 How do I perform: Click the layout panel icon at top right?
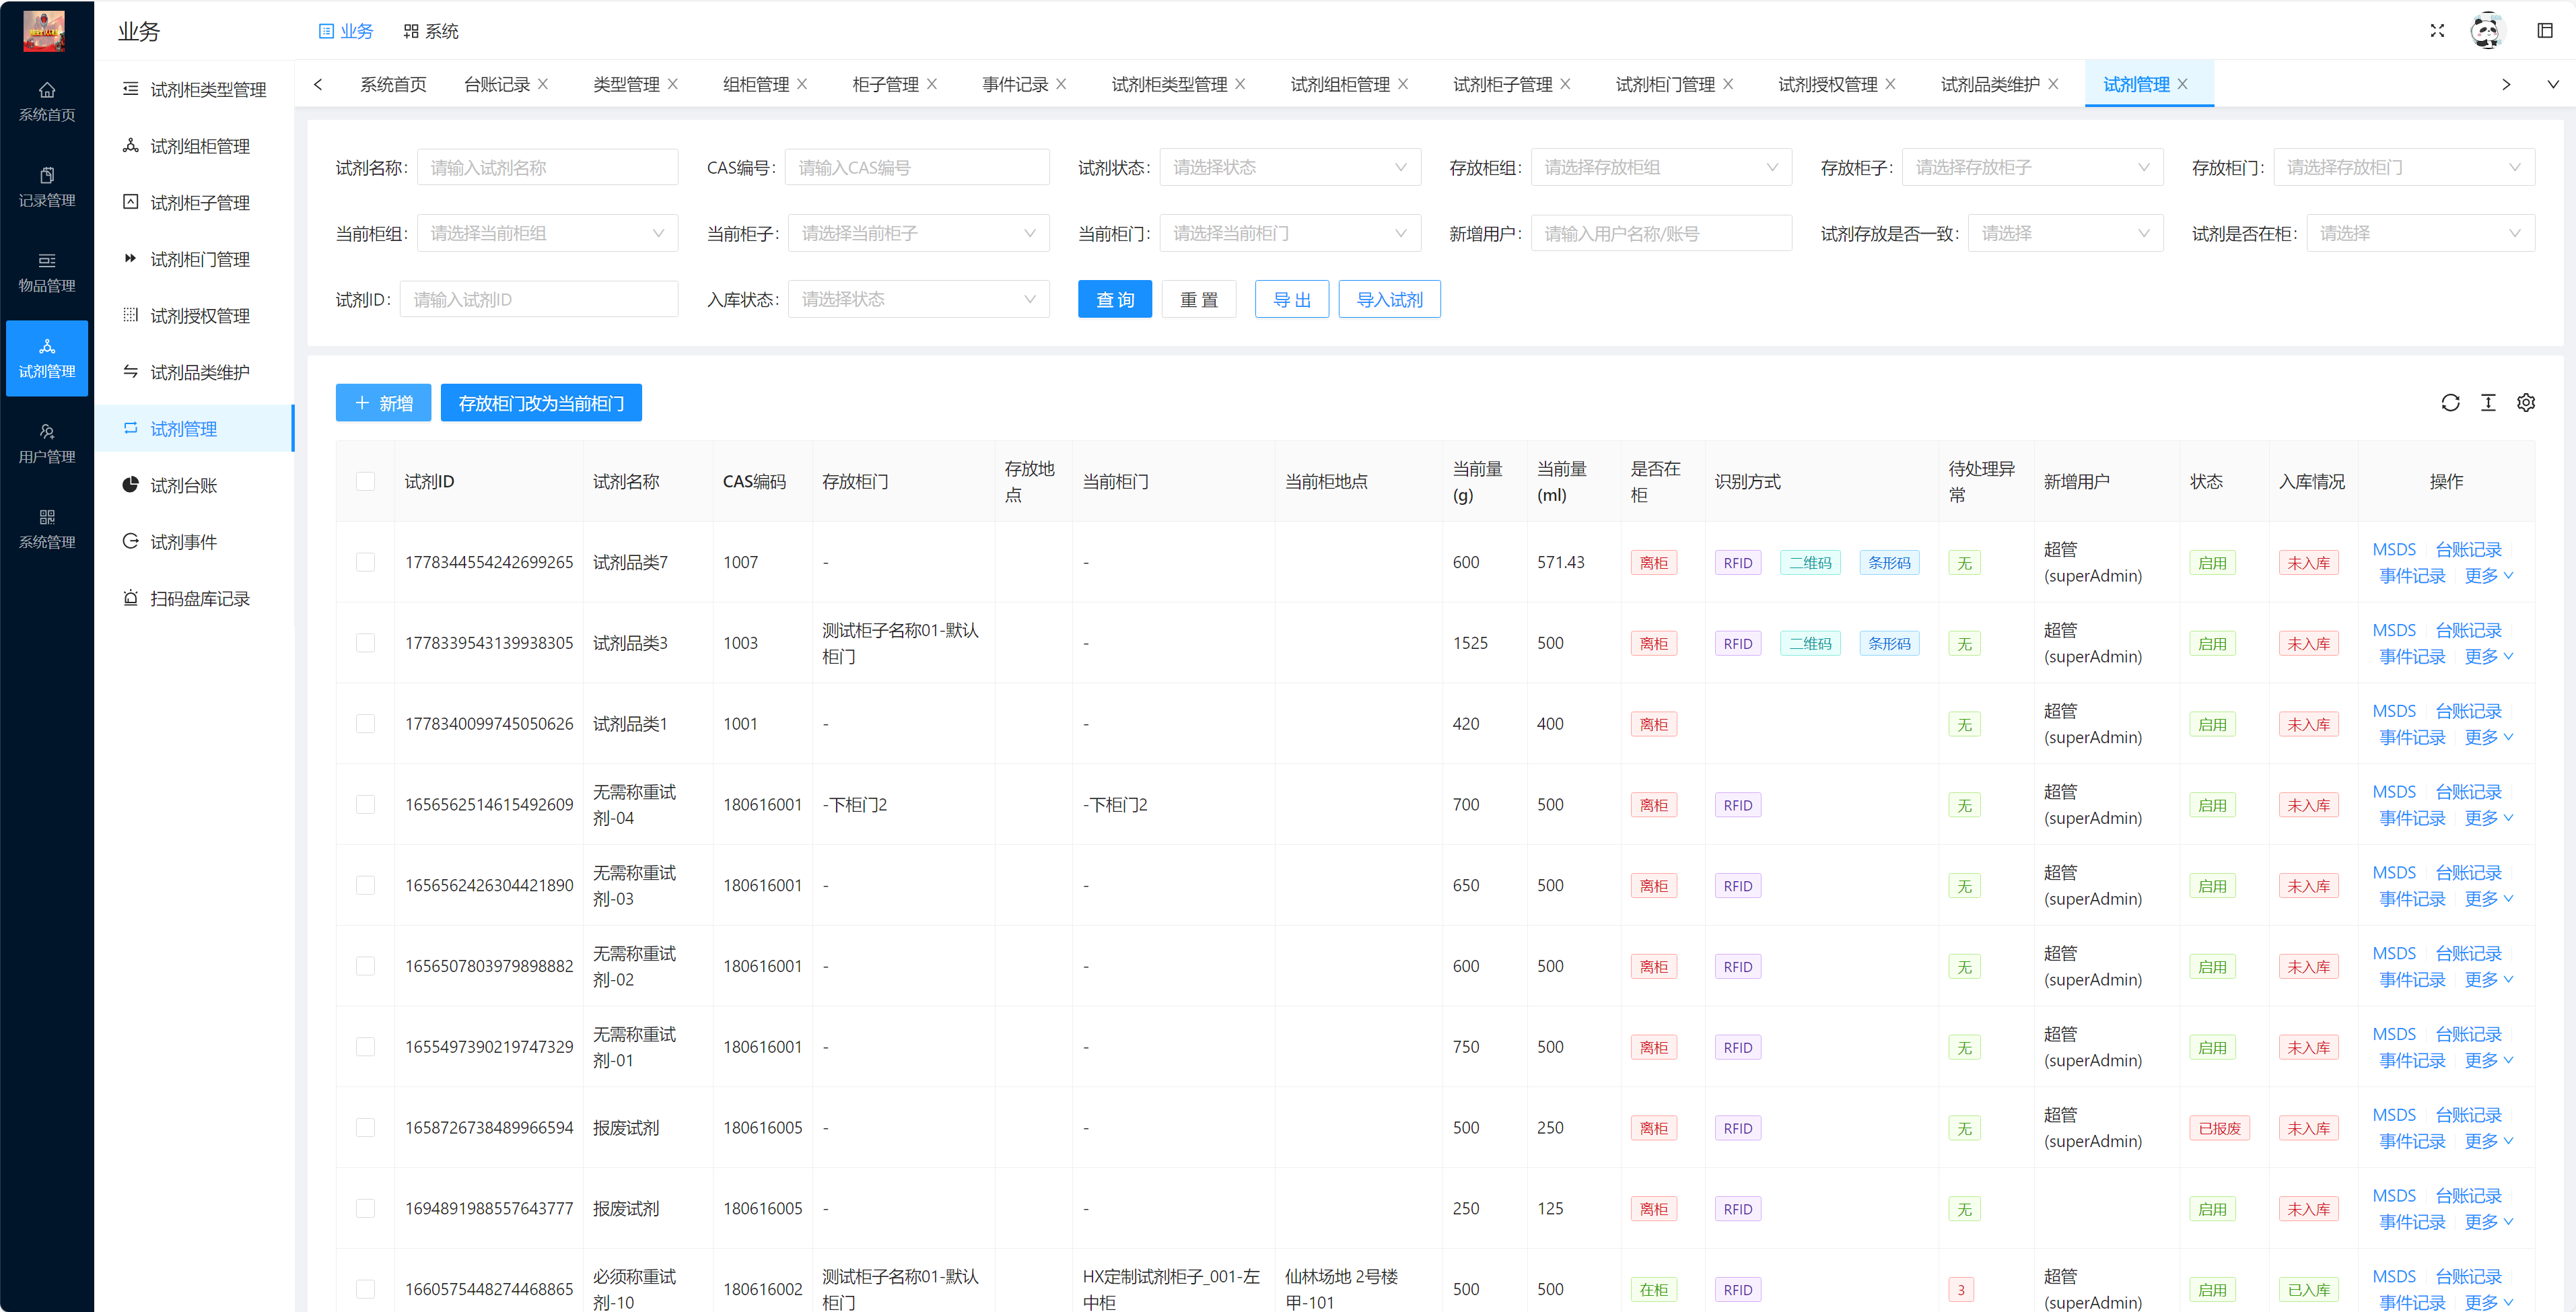(x=2545, y=31)
